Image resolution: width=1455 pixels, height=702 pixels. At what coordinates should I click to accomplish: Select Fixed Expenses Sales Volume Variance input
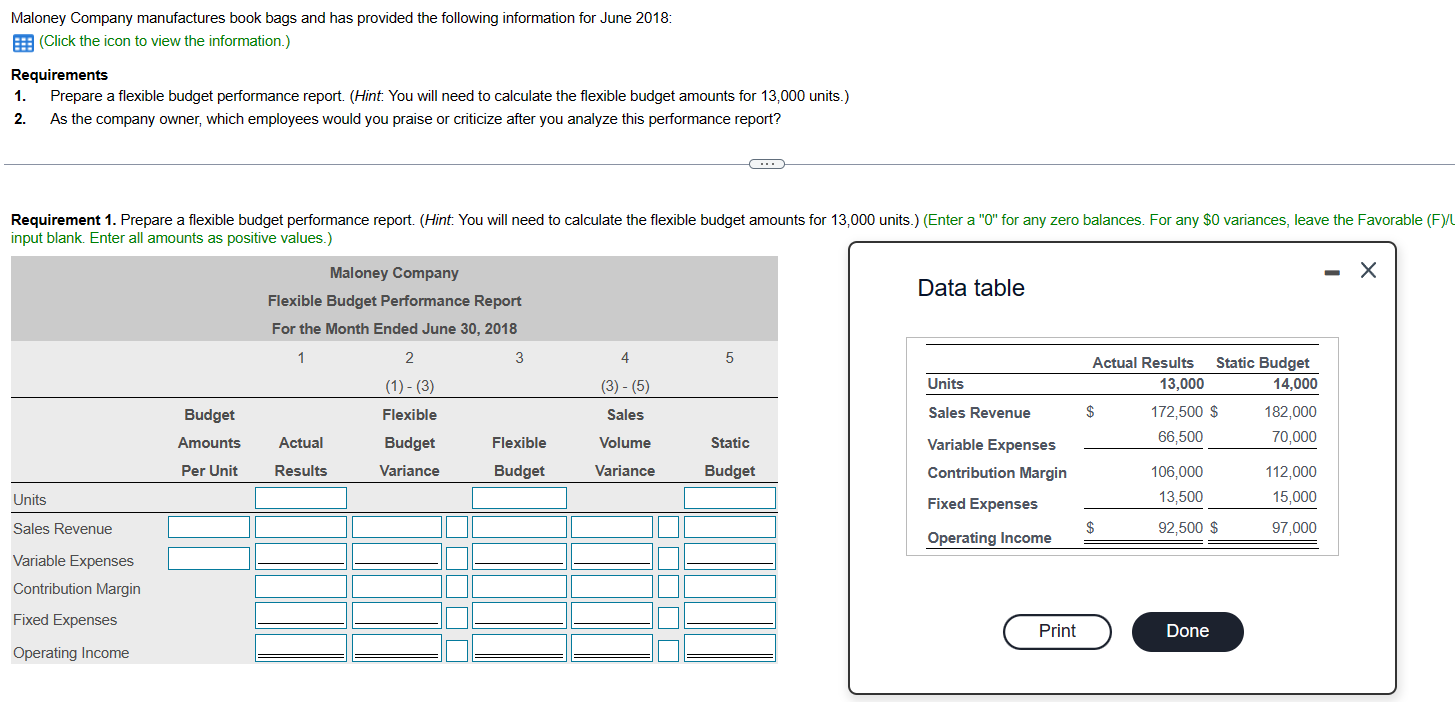(x=612, y=616)
